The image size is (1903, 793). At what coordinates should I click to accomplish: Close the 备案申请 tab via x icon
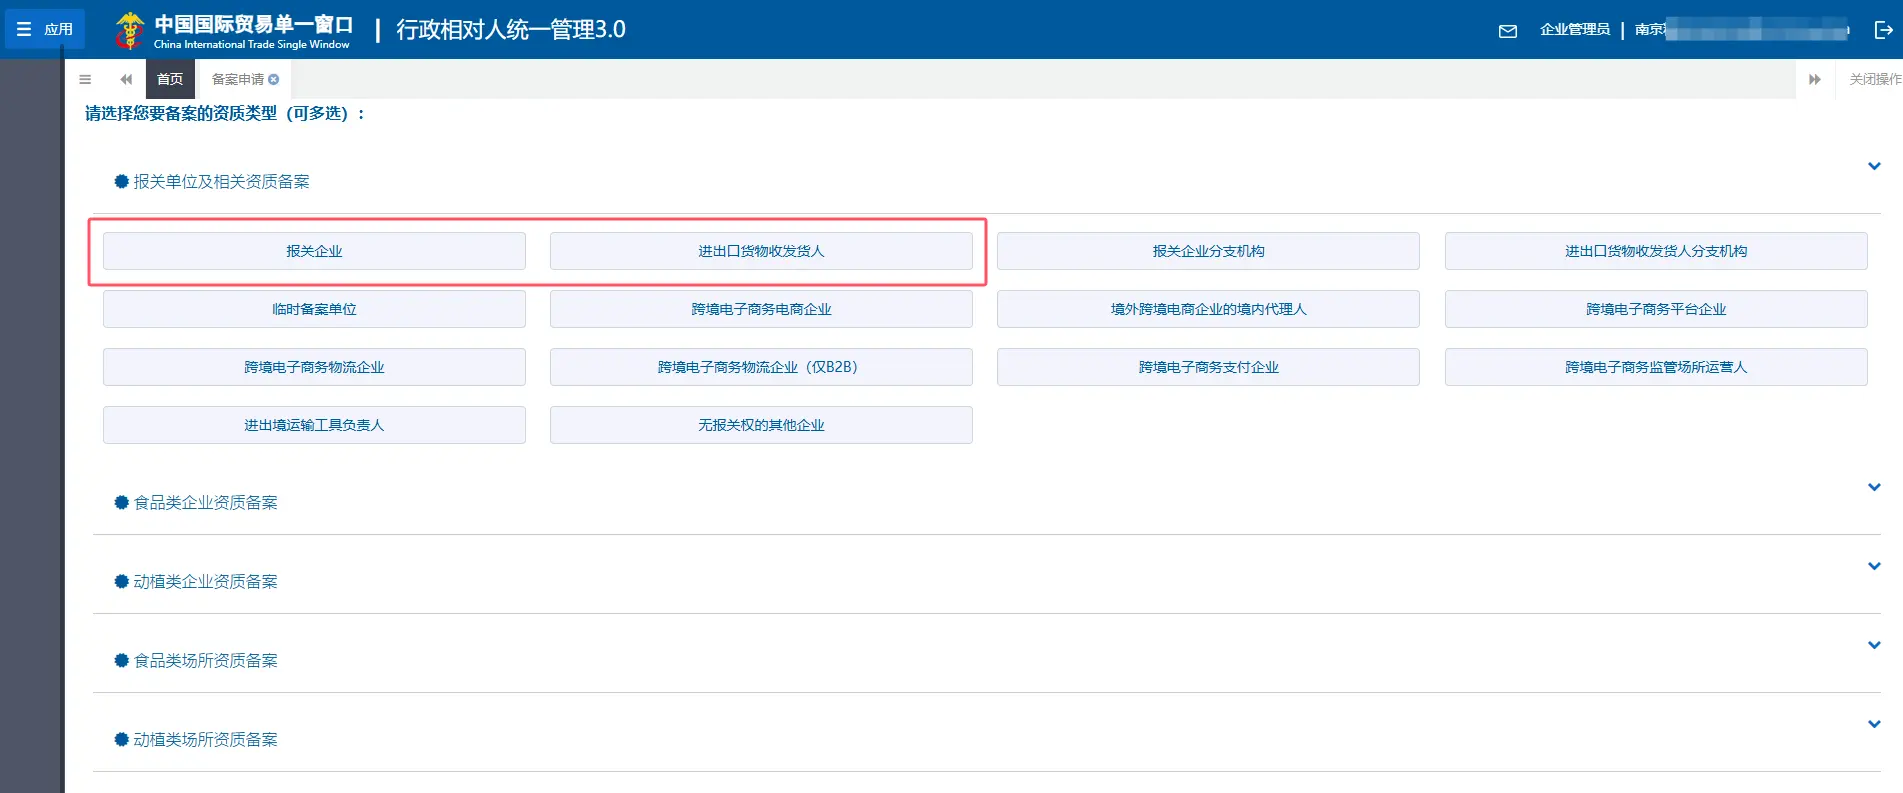tap(274, 79)
